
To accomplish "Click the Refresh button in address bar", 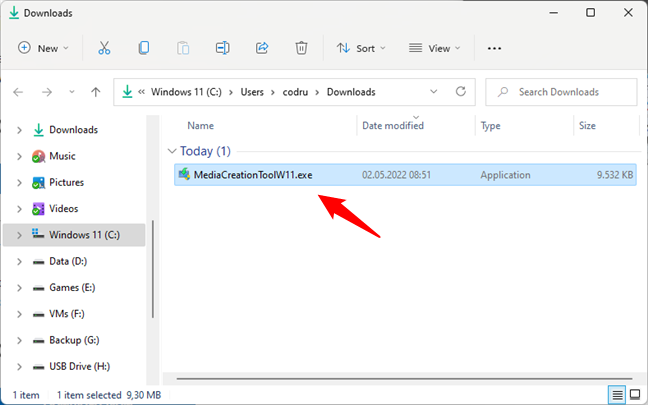I will click(461, 91).
